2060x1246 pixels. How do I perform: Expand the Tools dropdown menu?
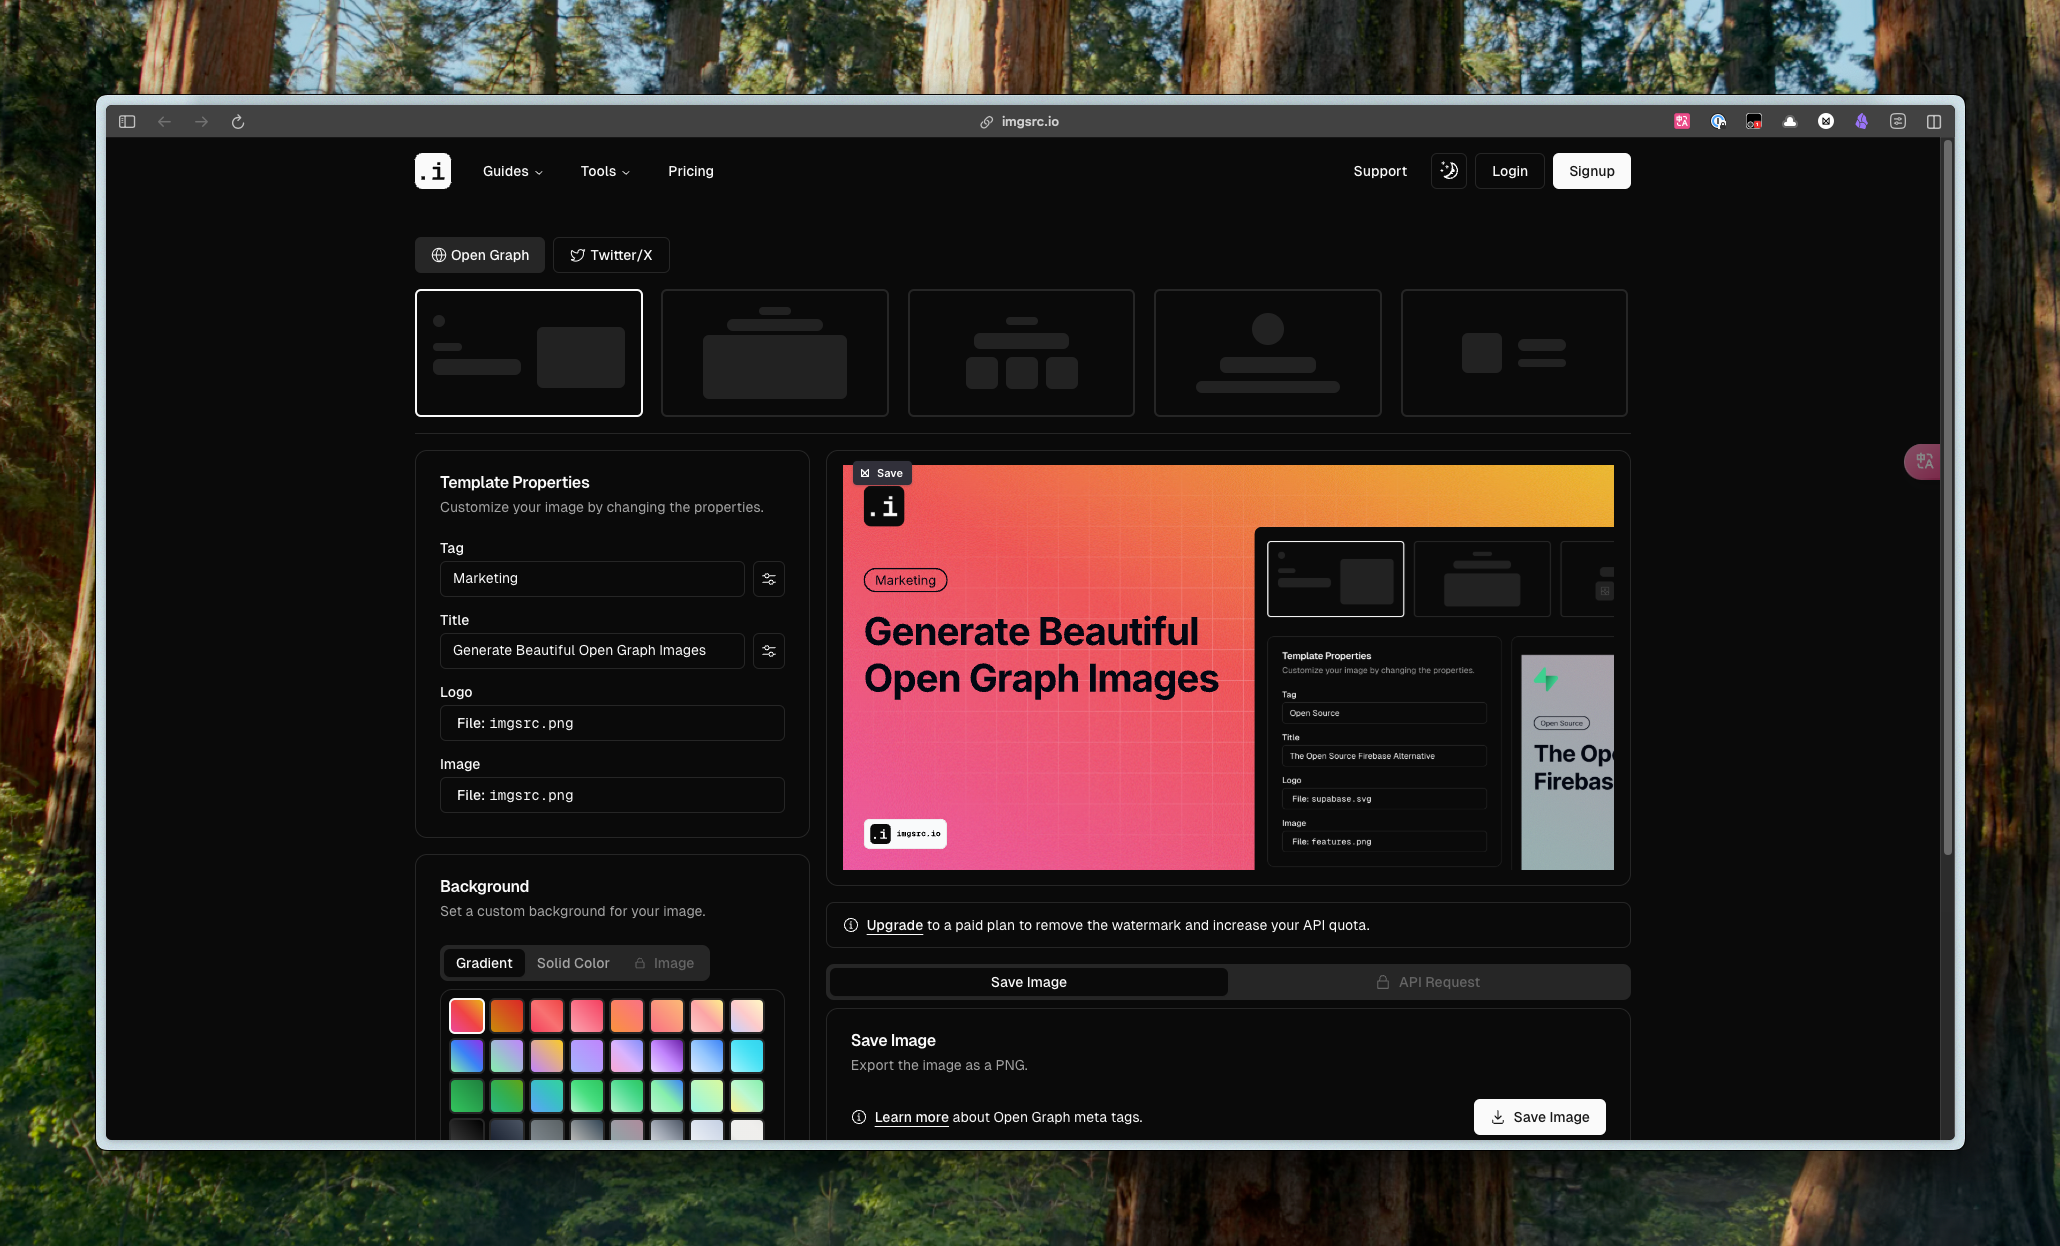point(605,171)
